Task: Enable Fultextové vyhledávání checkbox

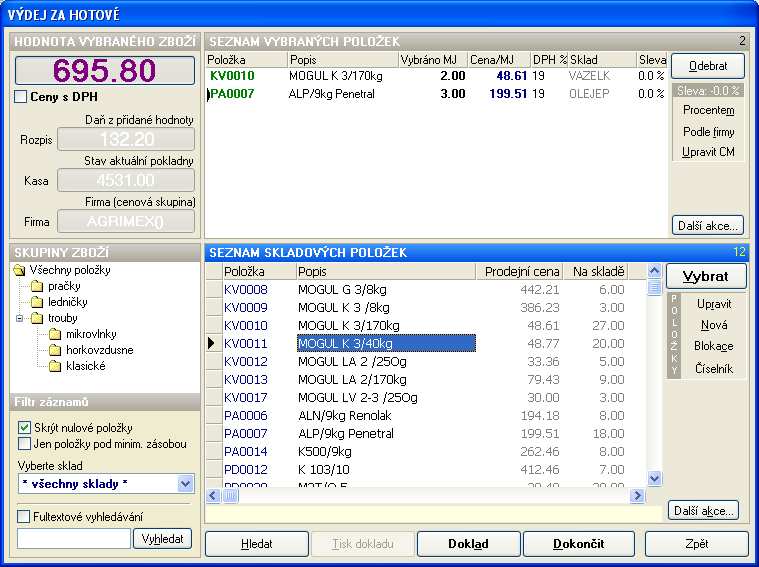Action: click(x=23, y=517)
